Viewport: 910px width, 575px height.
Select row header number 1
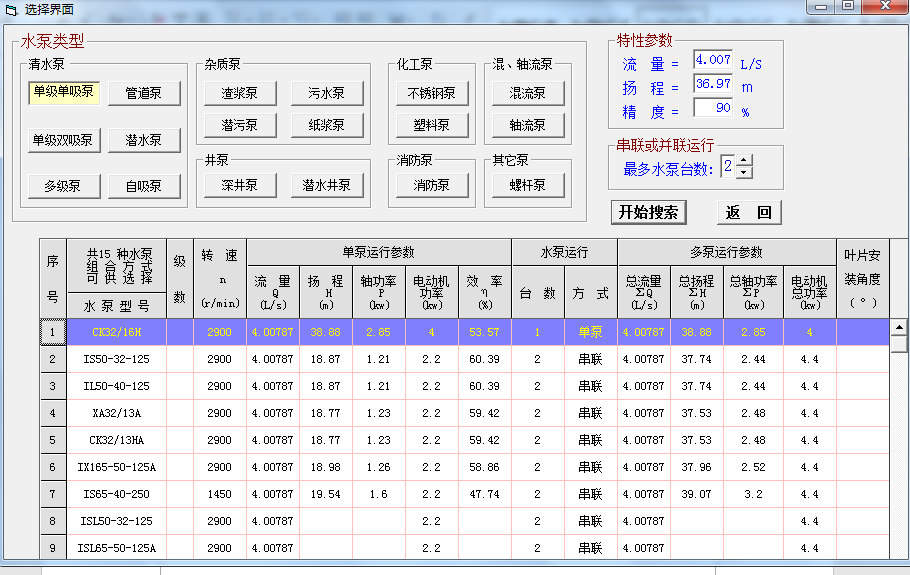pos(53,332)
